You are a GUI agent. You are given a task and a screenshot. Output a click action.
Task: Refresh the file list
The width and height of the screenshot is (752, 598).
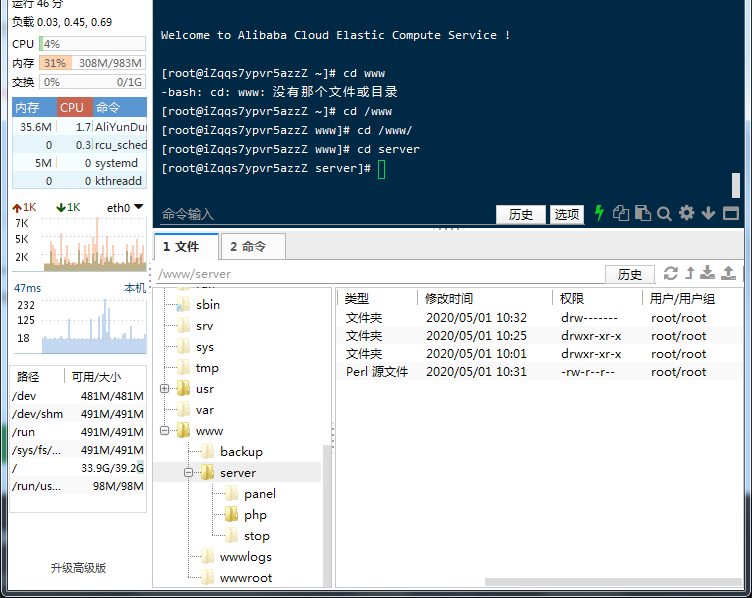(x=670, y=273)
